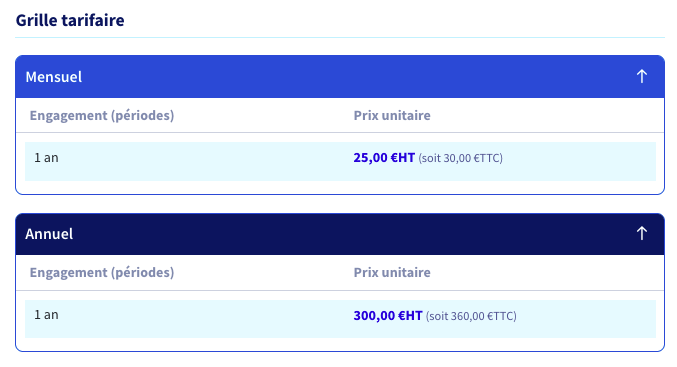This screenshot has width=677, height=367.
Task: Click Prix unitaire column header in Mensuel
Action: pos(392,115)
